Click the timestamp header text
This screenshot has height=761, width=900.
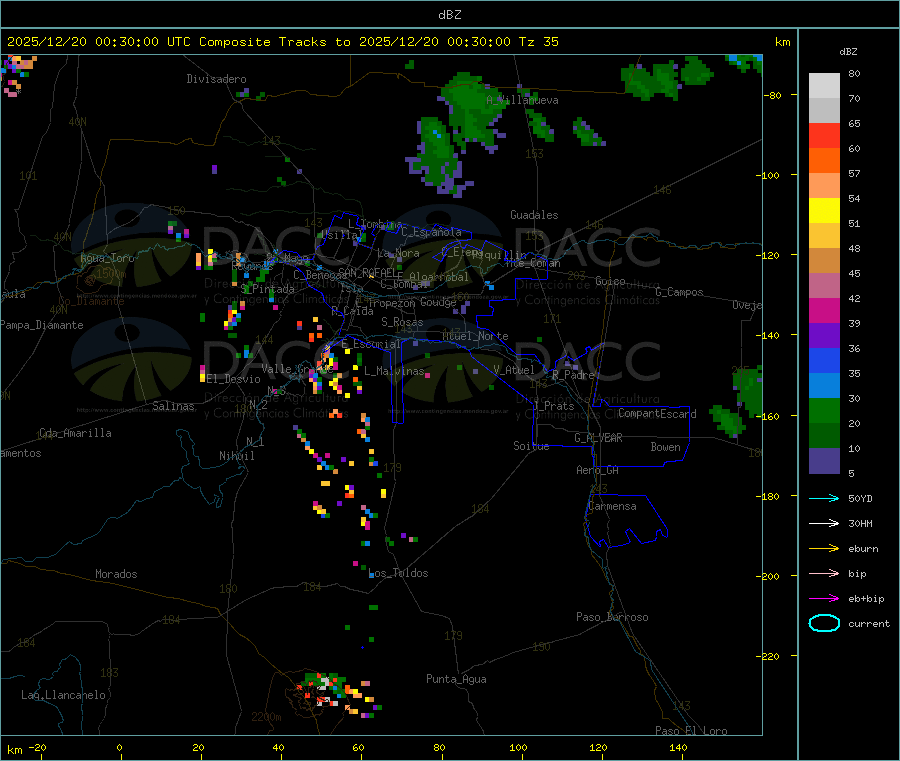pos(282,42)
